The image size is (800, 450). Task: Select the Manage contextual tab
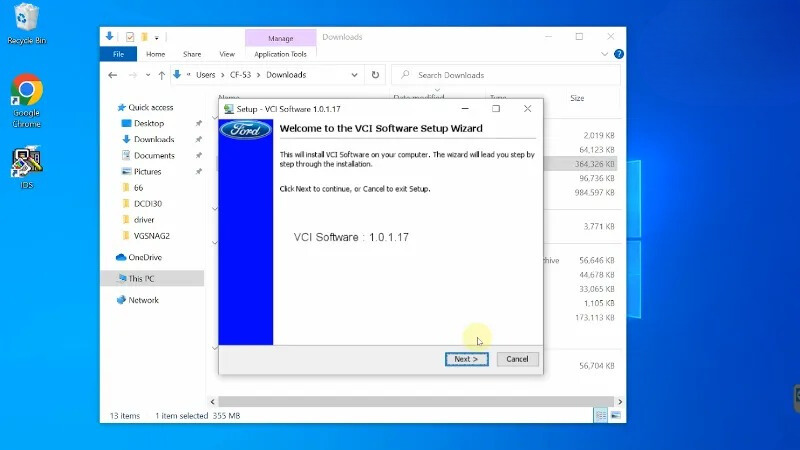281,38
